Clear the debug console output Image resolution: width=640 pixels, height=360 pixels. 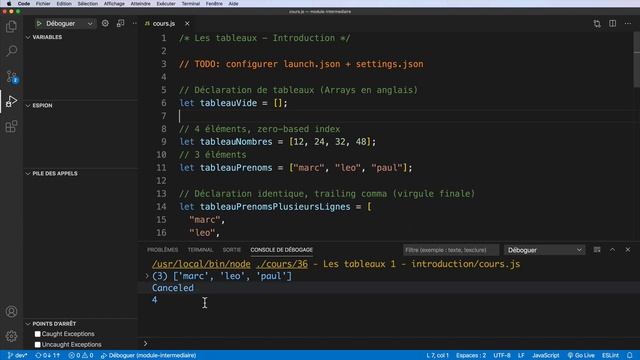coord(597,250)
